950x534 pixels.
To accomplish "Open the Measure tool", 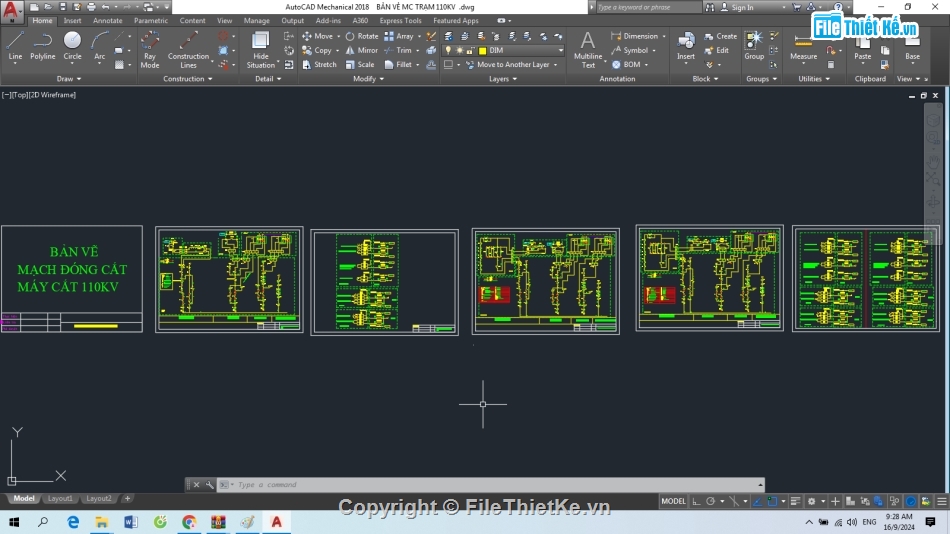I will pos(803,46).
